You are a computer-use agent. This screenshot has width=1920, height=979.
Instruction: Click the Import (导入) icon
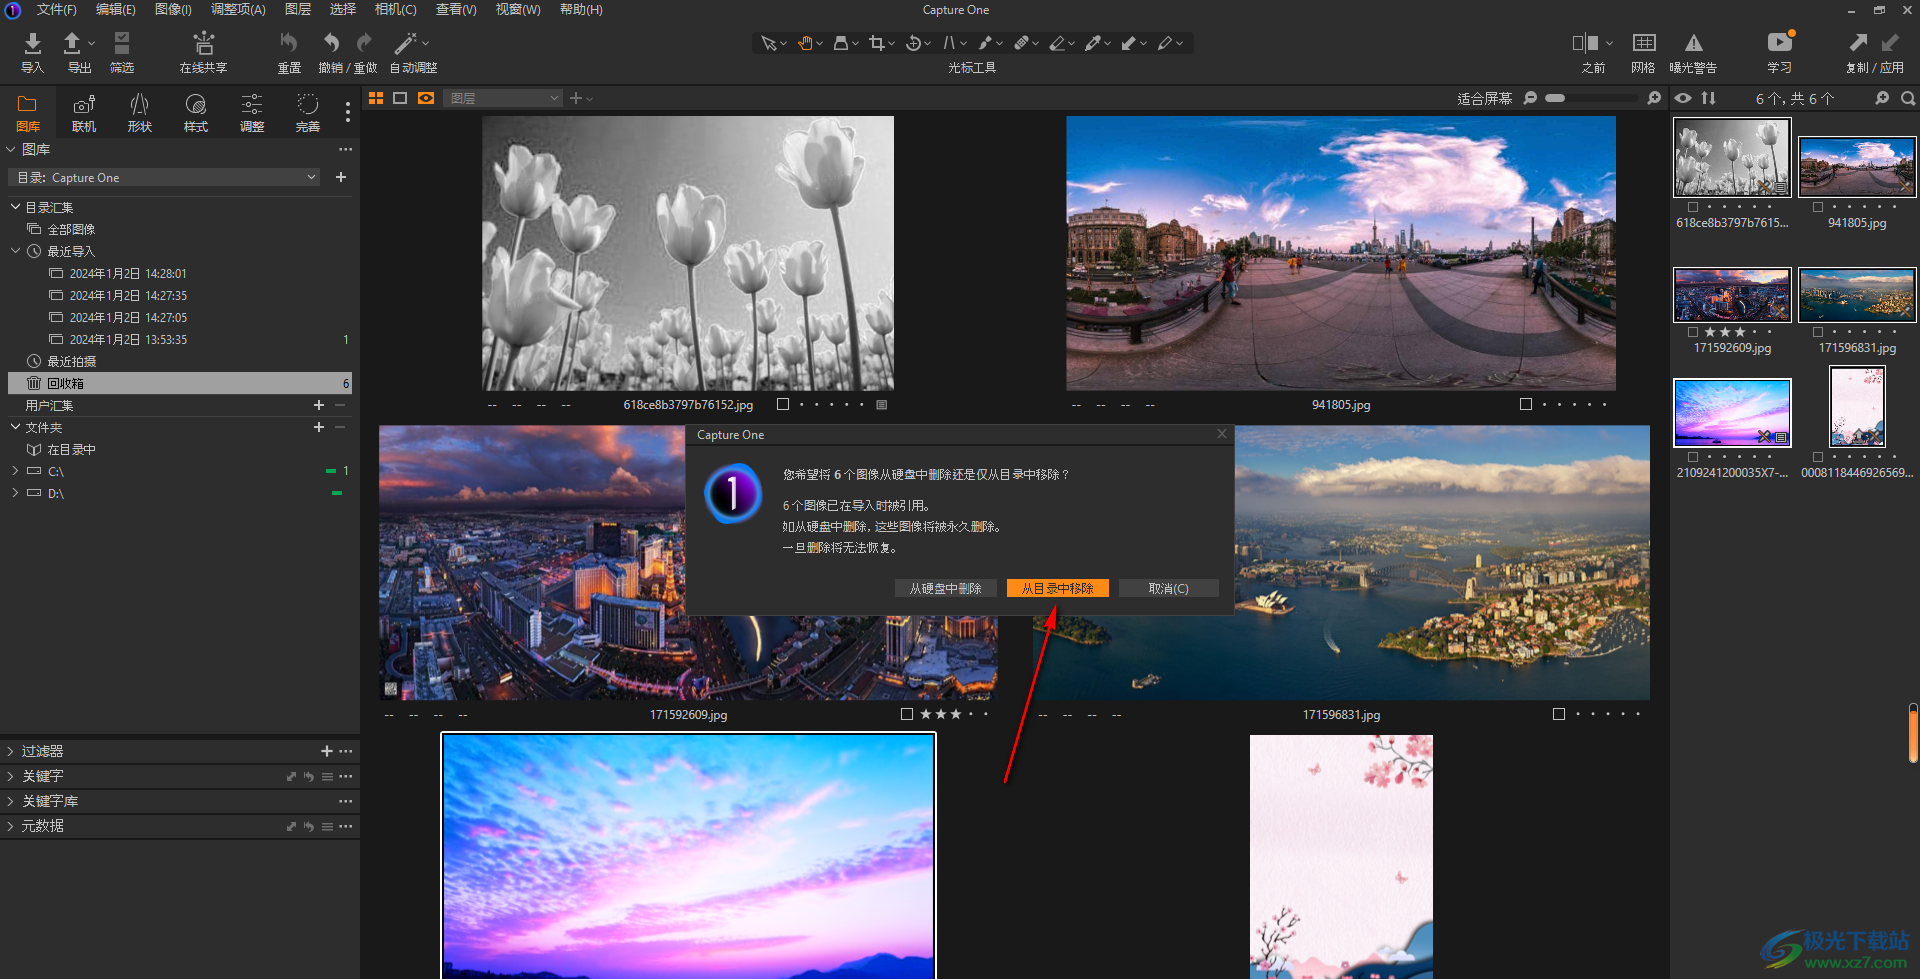tap(32, 44)
